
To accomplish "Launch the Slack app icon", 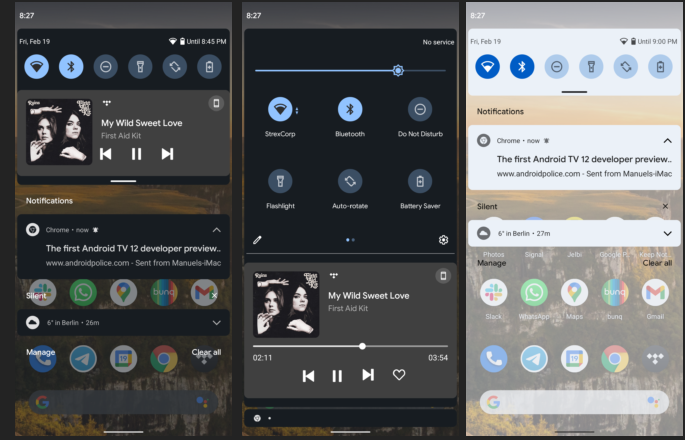I will [493, 292].
